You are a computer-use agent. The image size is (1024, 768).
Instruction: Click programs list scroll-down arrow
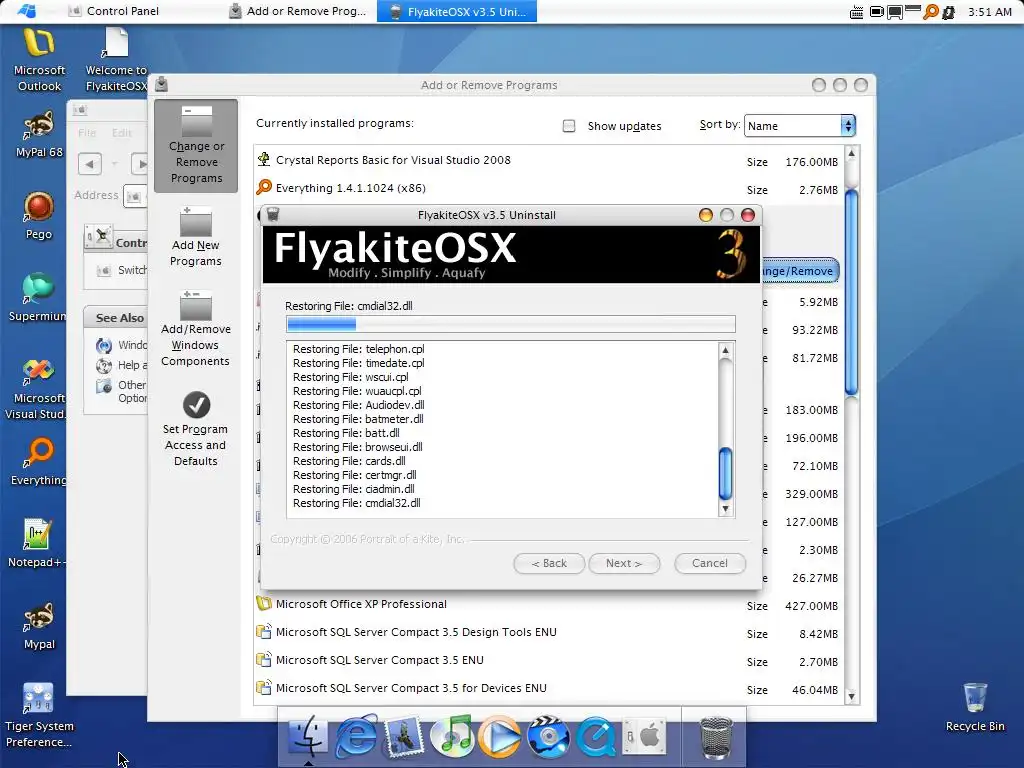[x=851, y=696]
